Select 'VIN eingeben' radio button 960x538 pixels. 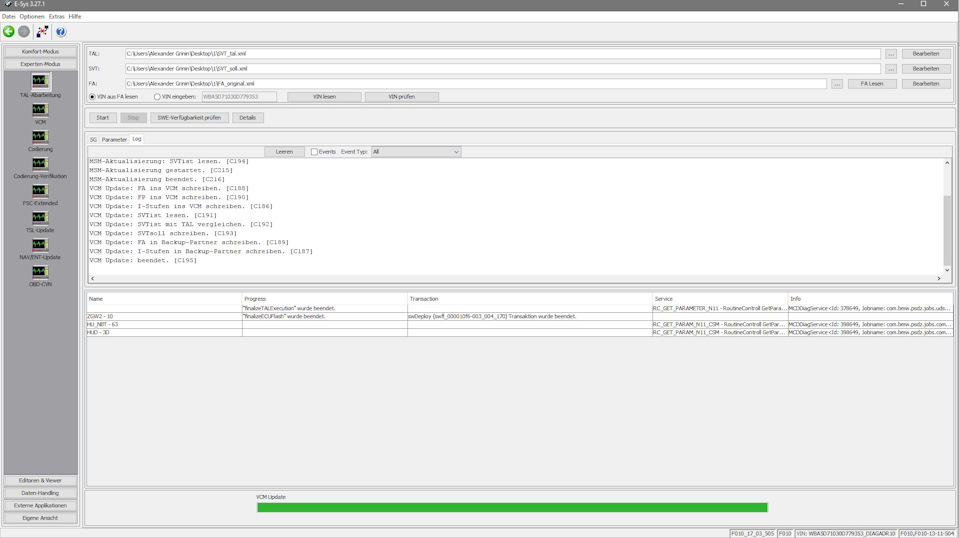[x=157, y=97]
